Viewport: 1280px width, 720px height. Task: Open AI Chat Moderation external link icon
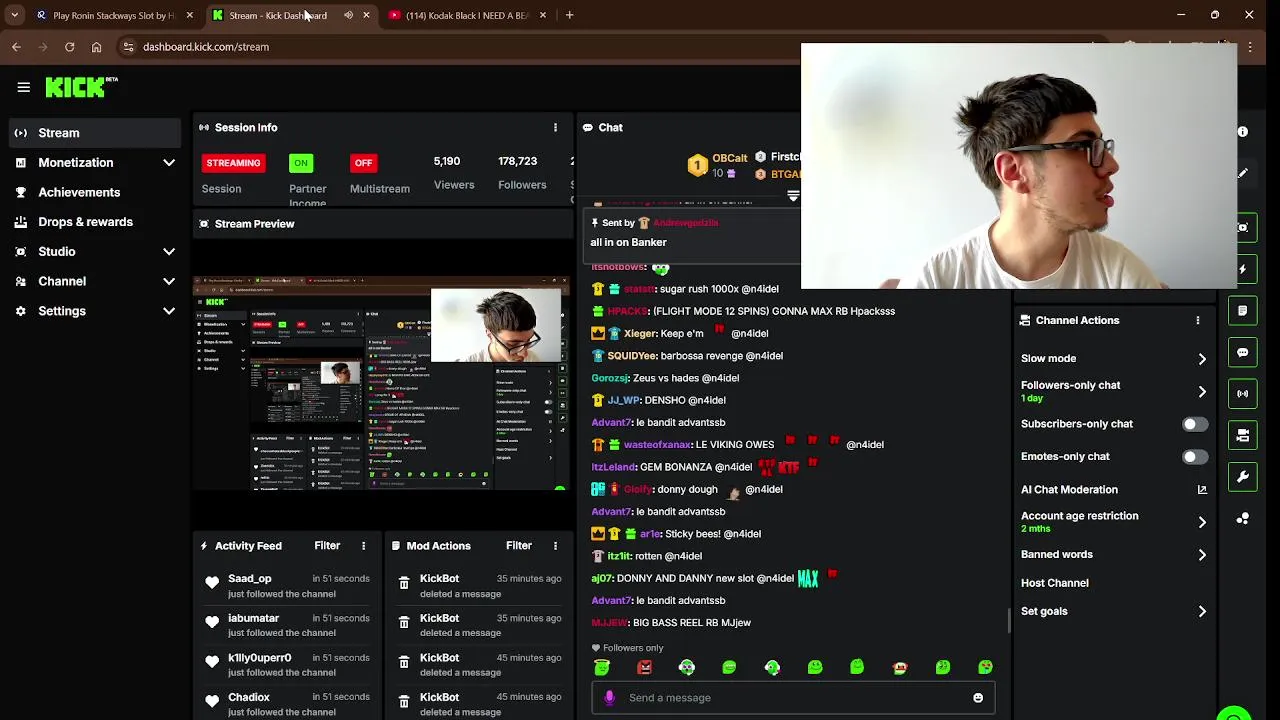click(1202, 490)
